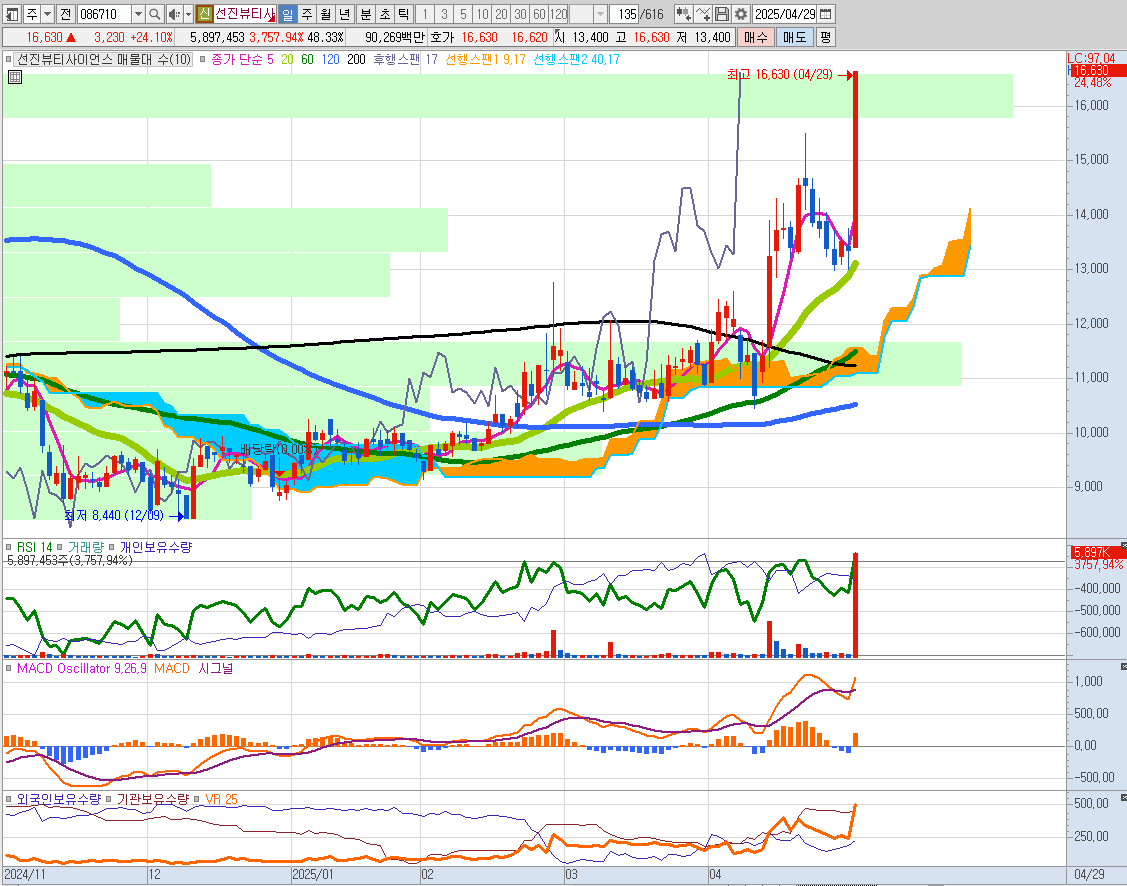Image resolution: width=1127 pixels, height=886 pixels.
Task: Select interval preset 1
Action: click(x=425, y=14)
